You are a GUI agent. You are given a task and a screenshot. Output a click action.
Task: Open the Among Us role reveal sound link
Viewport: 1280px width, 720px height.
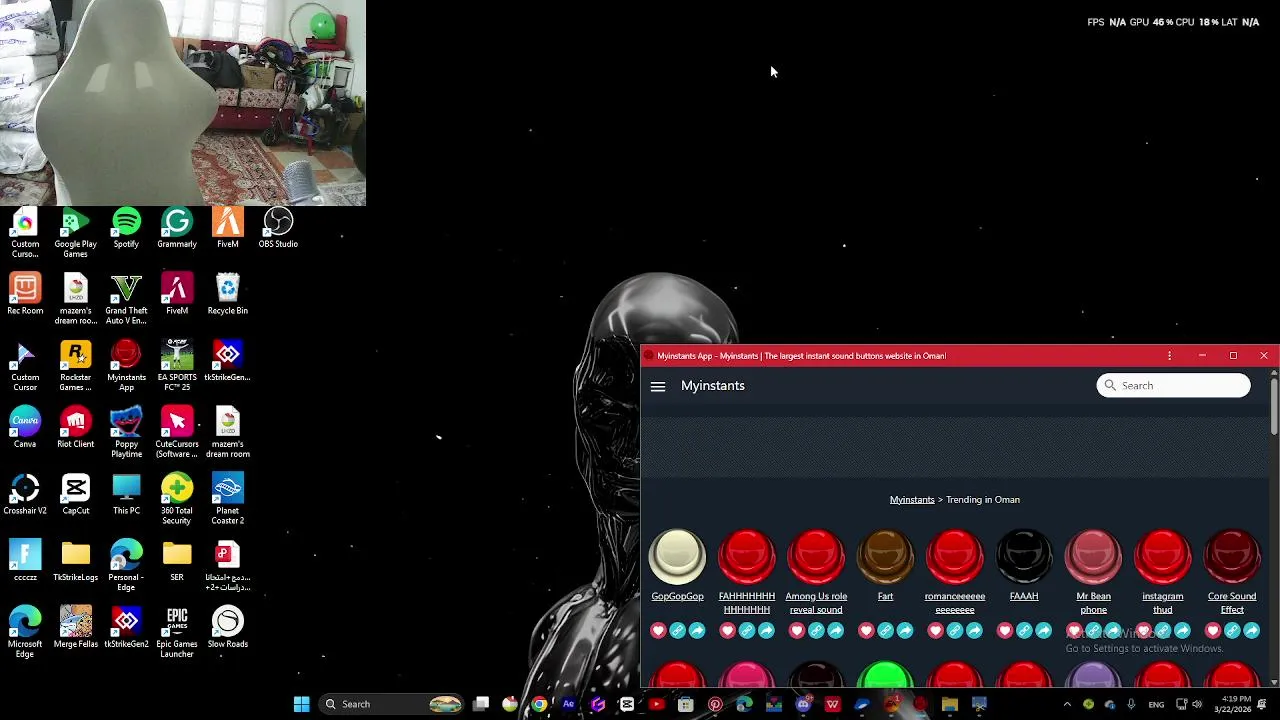[x=816, y=603]
